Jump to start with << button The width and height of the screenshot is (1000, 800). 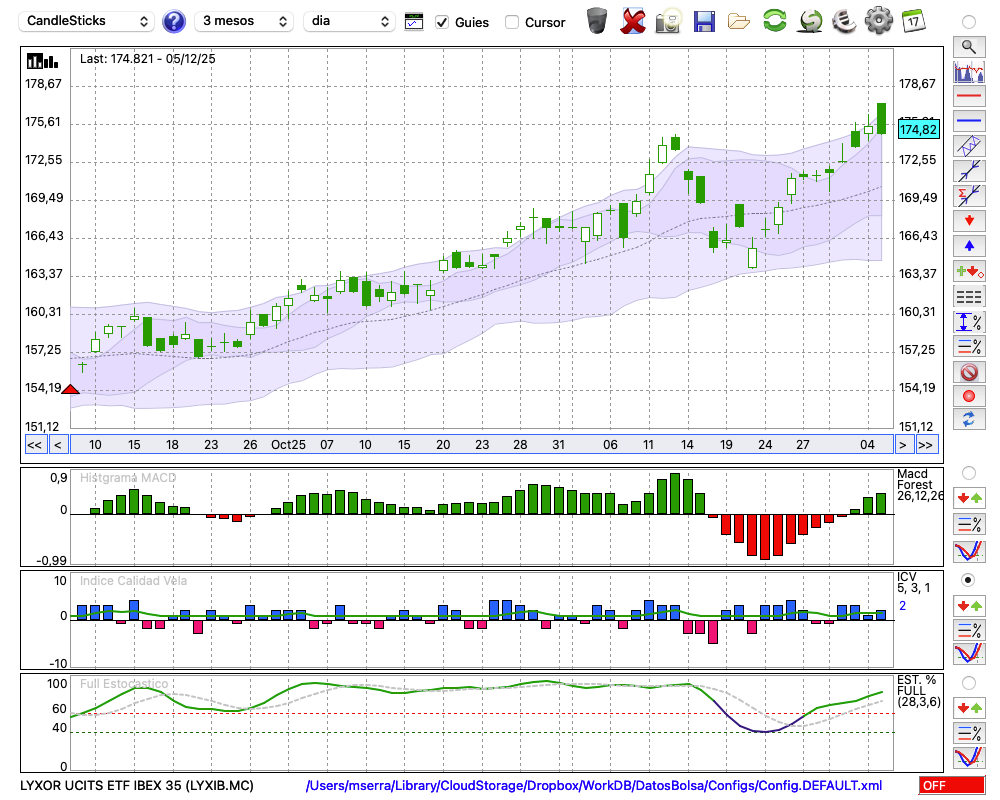point(34,445)
